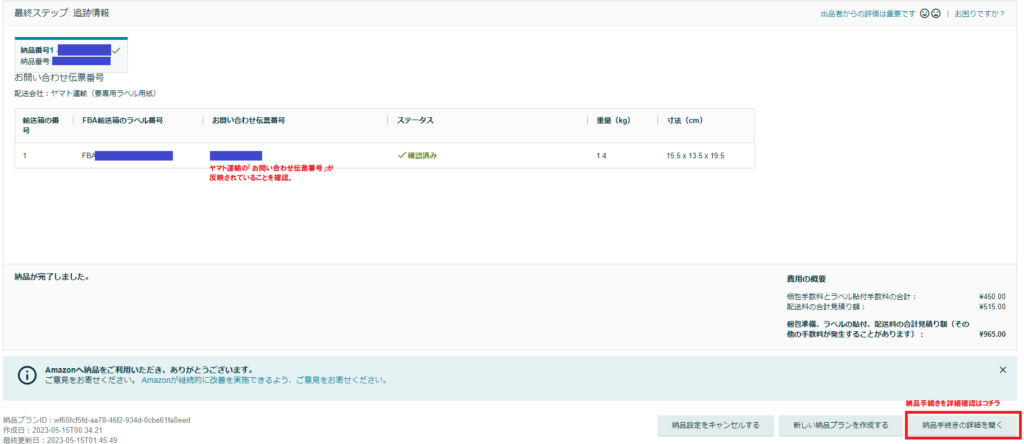Click the blue tracking number in お問い合わせ伝票番号 column
Screen dimensions: 1024x444
click(236, 156)
